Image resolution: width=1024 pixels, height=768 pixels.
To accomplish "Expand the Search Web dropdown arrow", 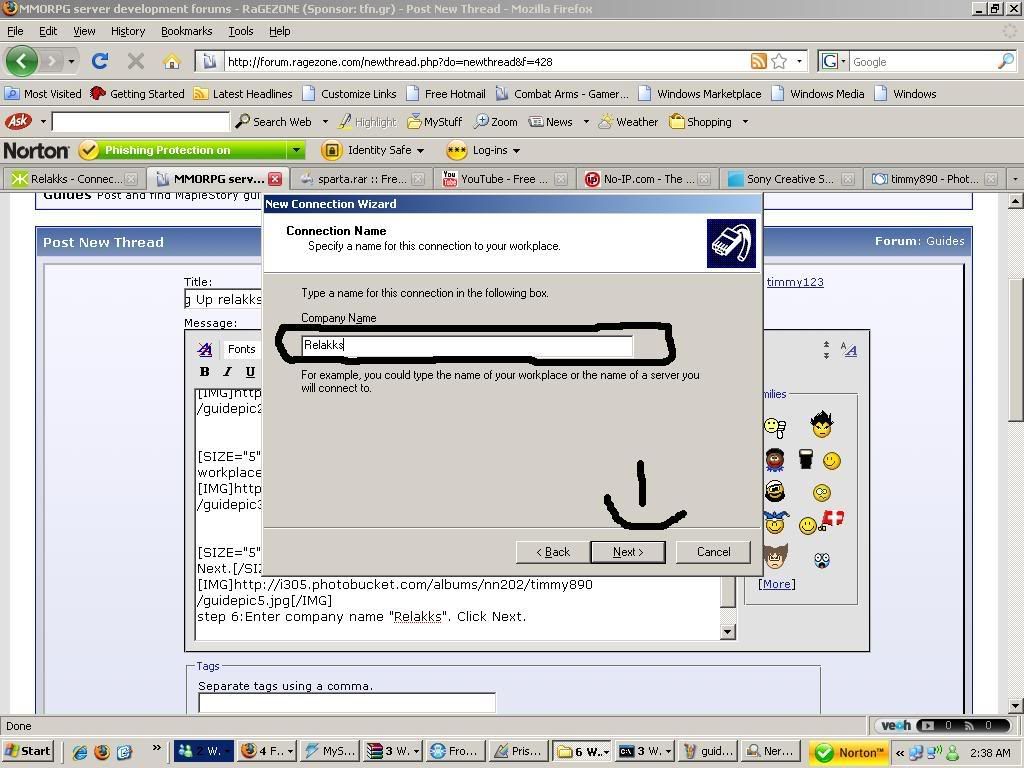I will point(325,121).
